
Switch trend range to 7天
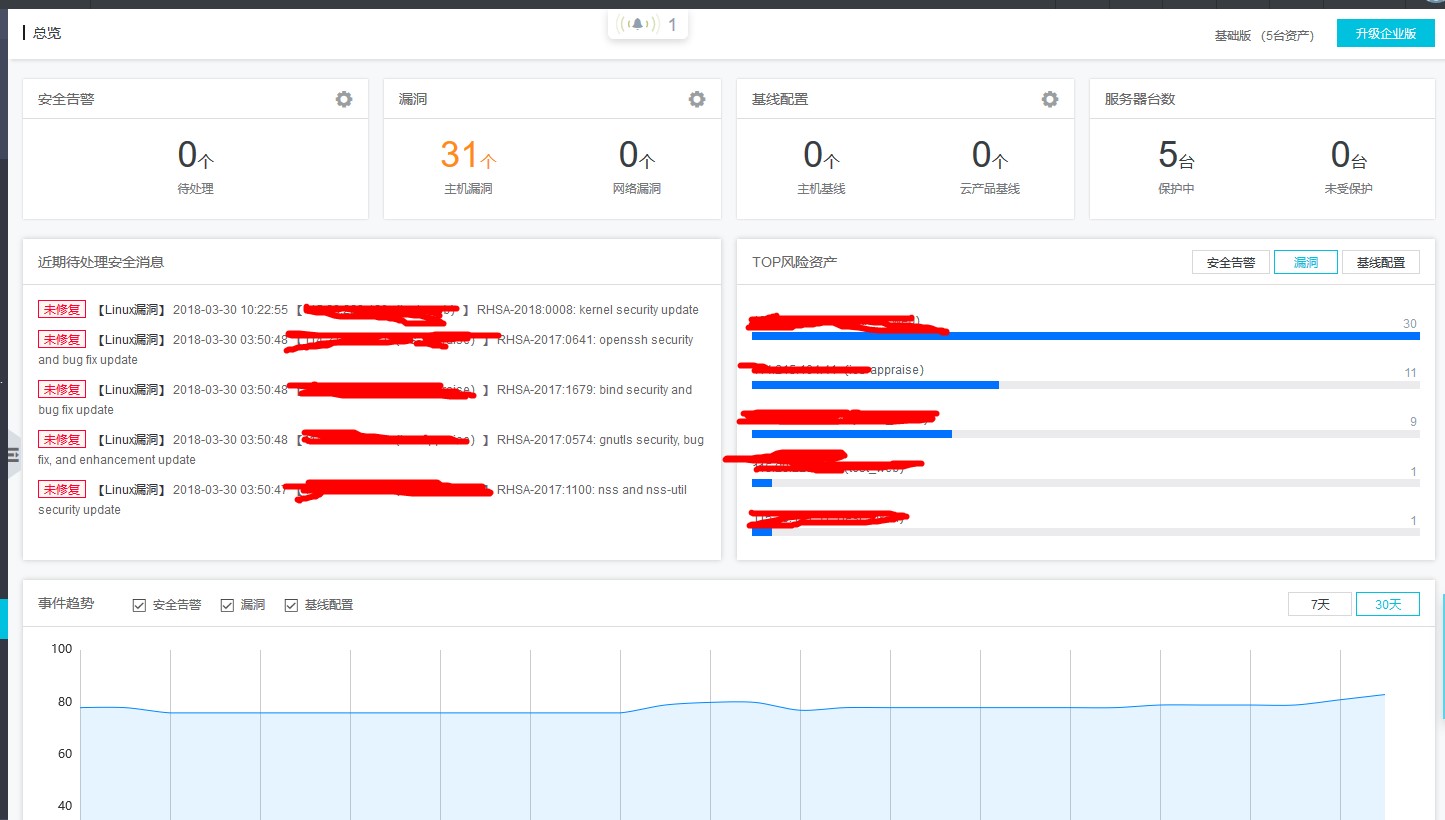1320,605
